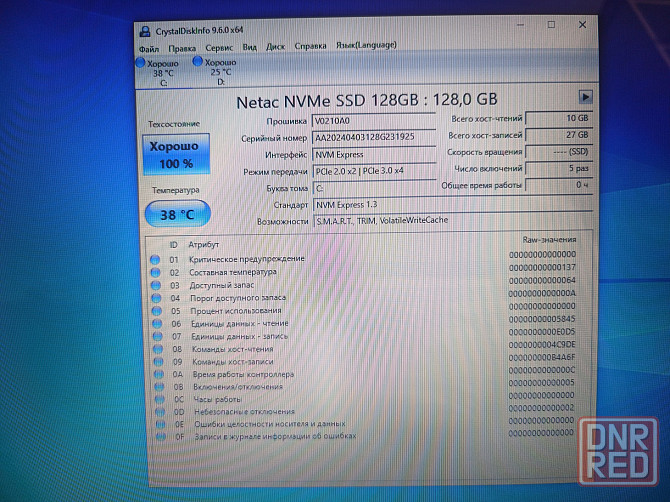Click the CrystalDiskInfo title bar icon
Image resolution: width=670 pixels, height=502 pixels.
(145, 31)
